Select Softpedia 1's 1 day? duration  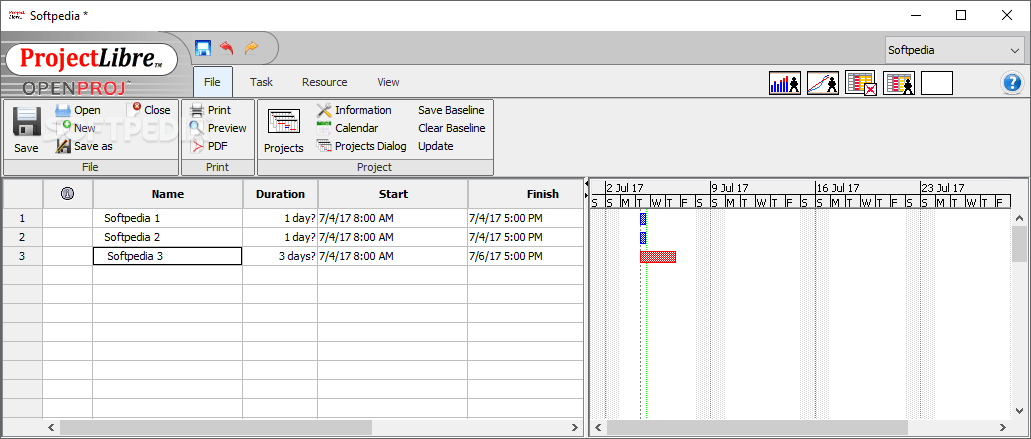click(280, 218)
